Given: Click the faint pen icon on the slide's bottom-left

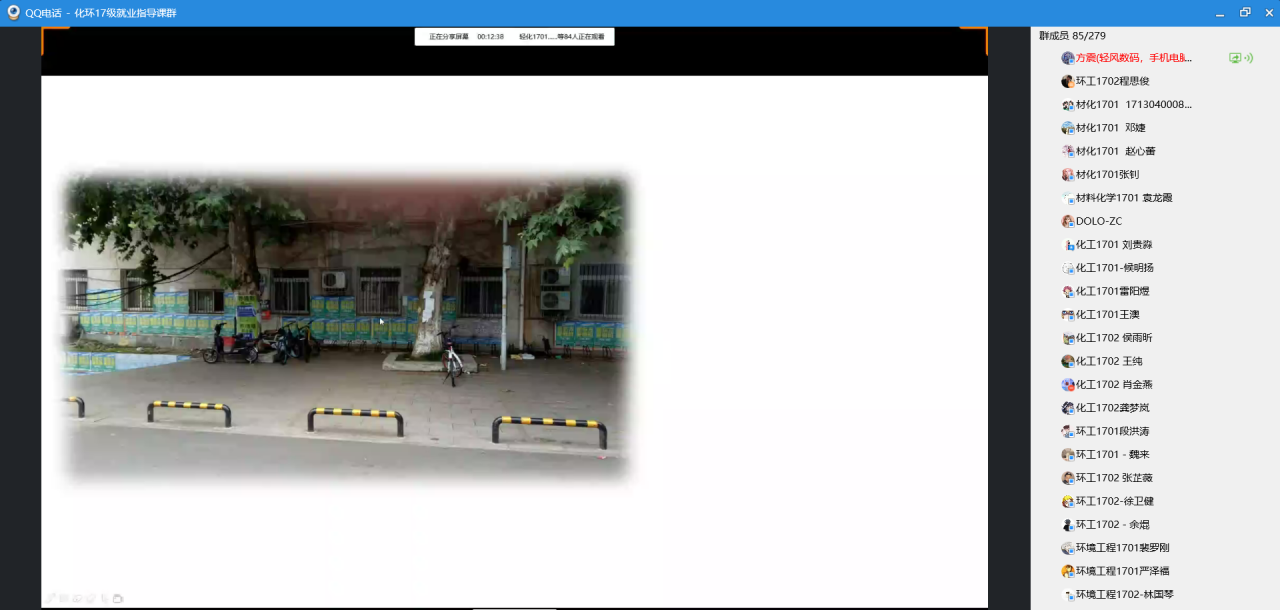Looking at the screenshot, I should pos(51,598).
